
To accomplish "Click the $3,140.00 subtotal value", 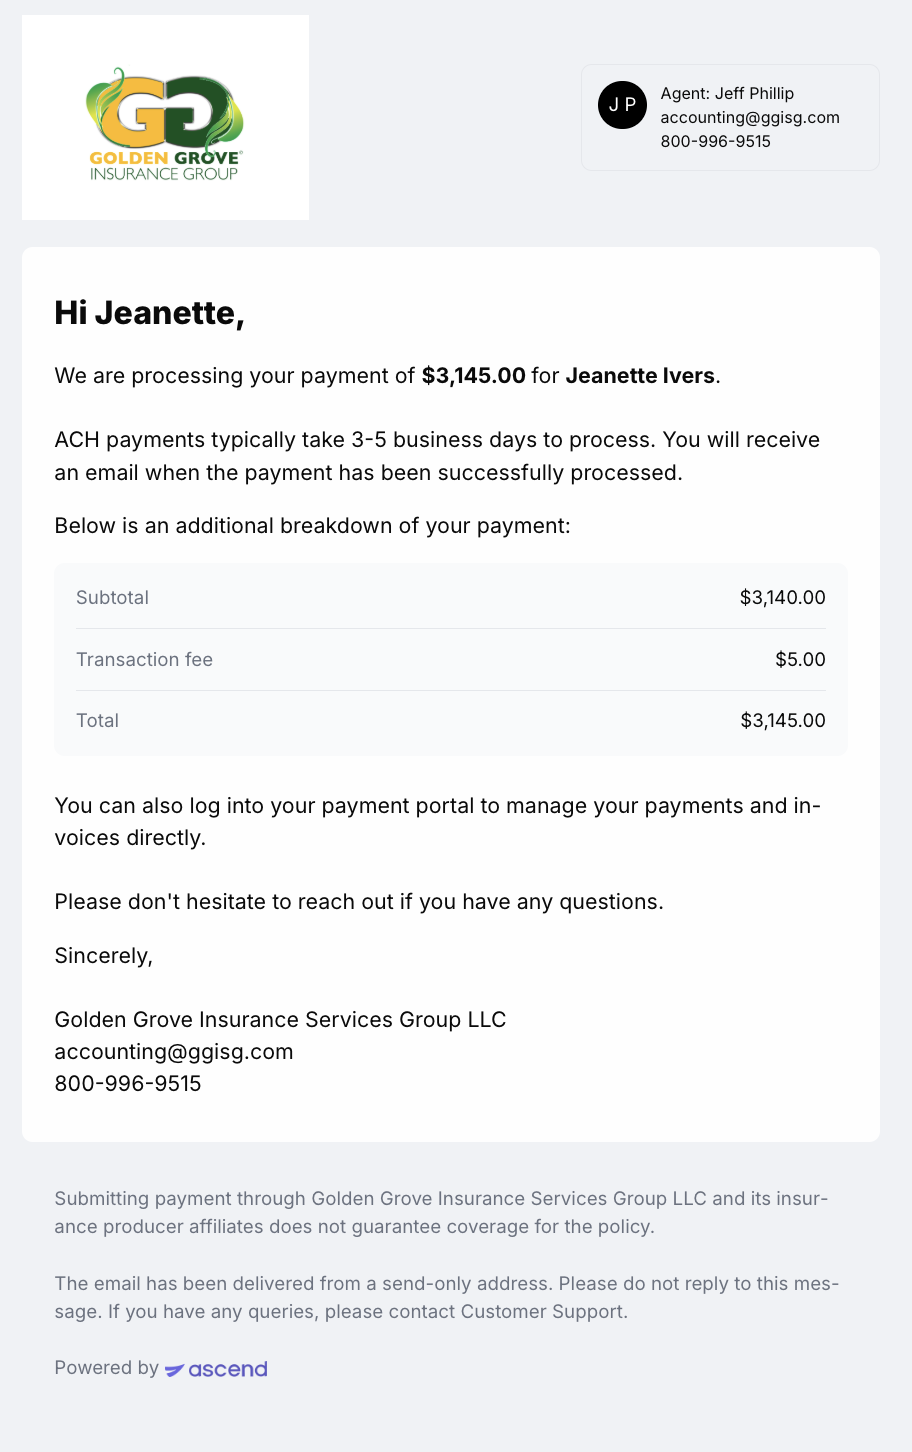I will pos(783,597).
